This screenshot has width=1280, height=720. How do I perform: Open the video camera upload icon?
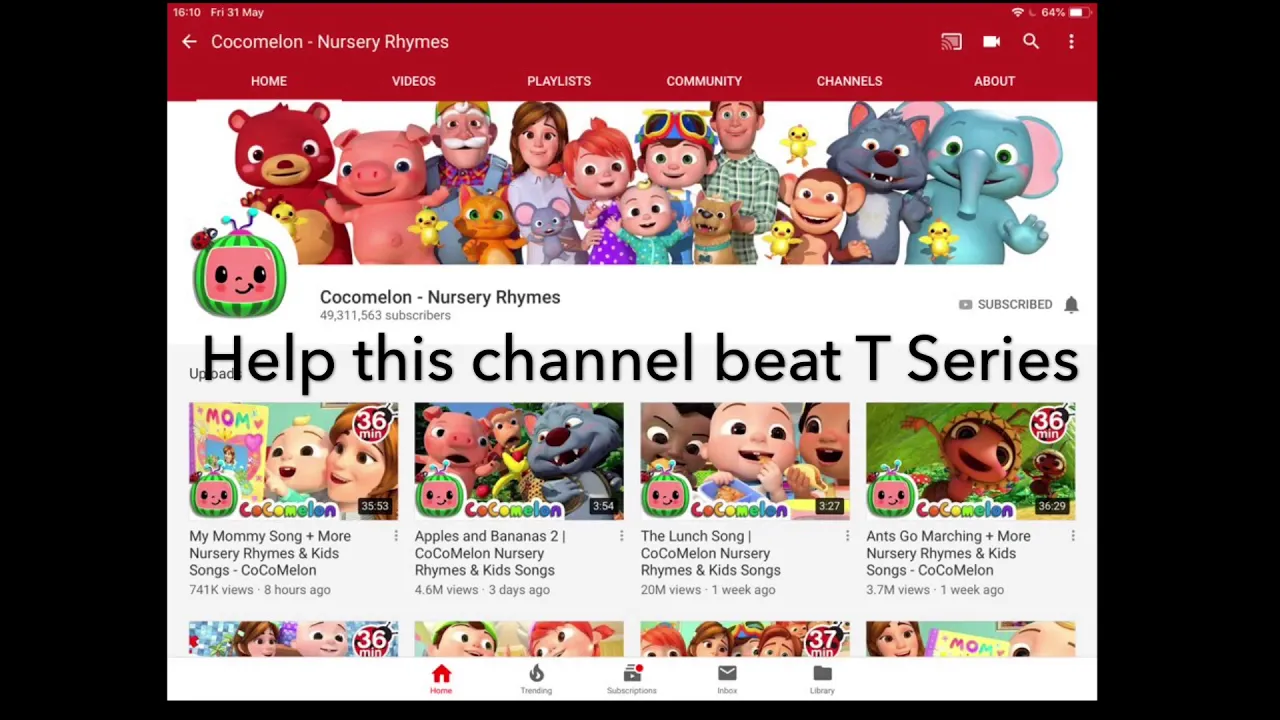[991, 42]
